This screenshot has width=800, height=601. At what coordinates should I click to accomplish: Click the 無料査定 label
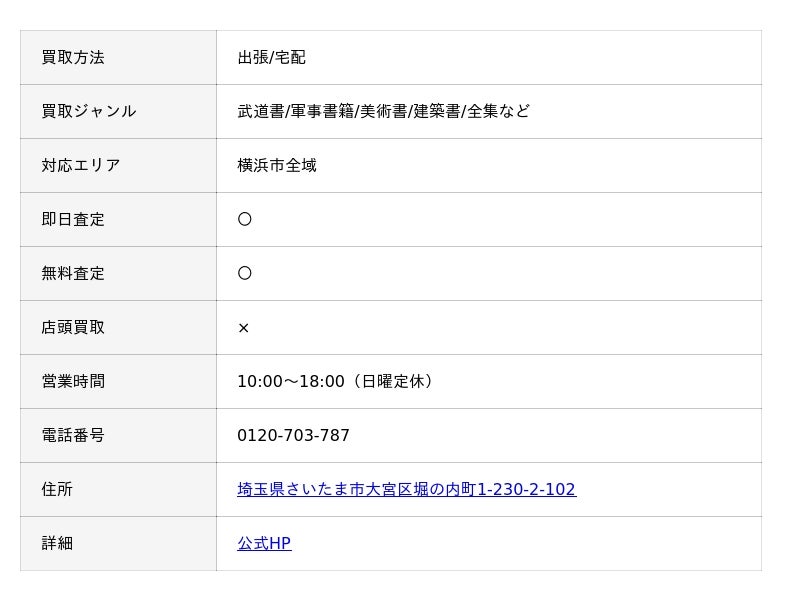point(73,273)
